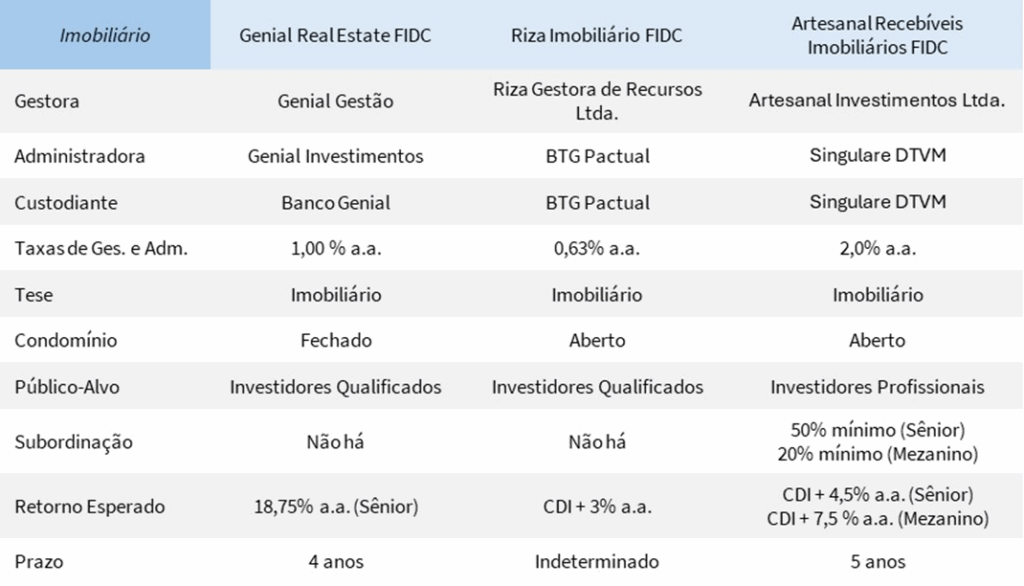Click the Subordinação row label

click(74, 442)
